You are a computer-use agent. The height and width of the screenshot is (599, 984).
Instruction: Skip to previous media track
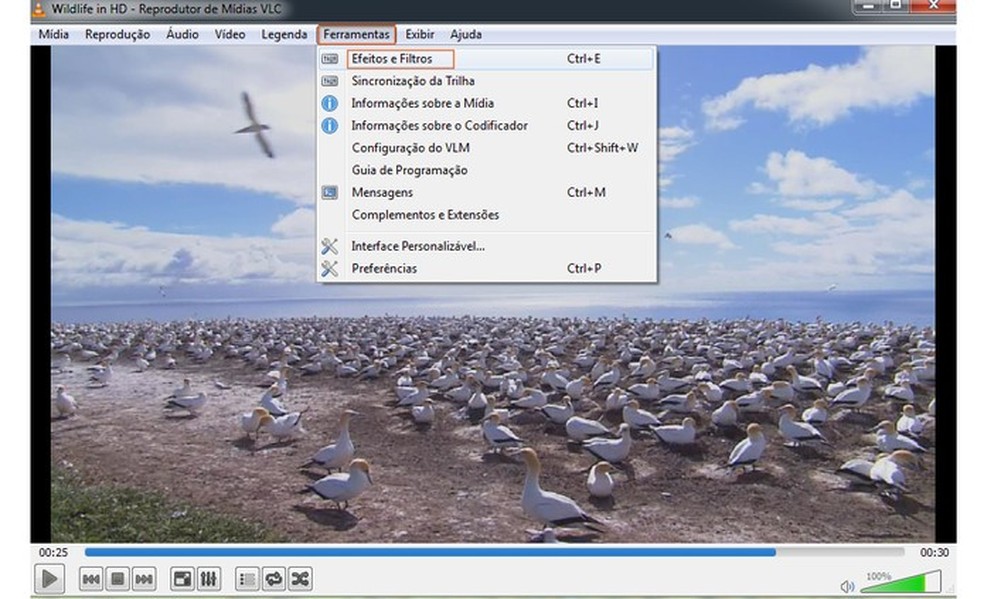coord(91,578)
